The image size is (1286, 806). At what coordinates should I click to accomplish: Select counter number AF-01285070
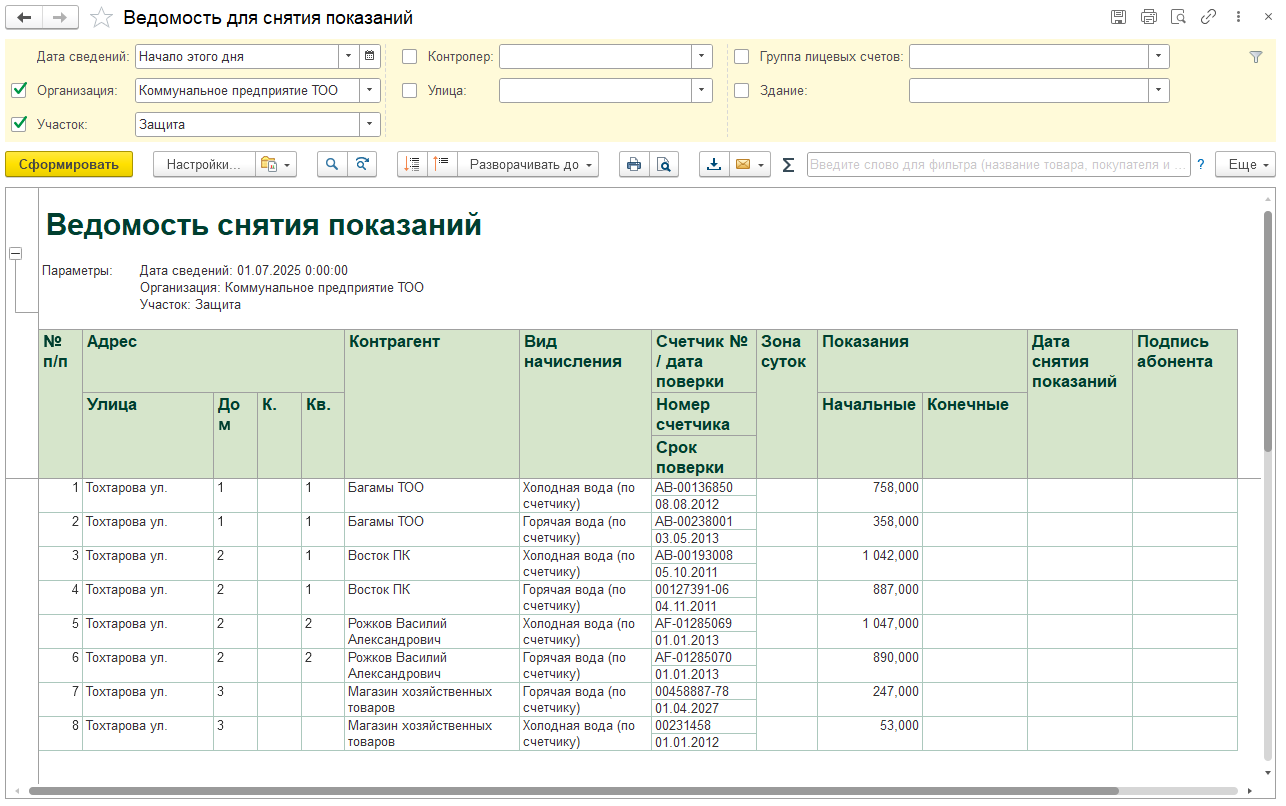(x=704, y=658)
